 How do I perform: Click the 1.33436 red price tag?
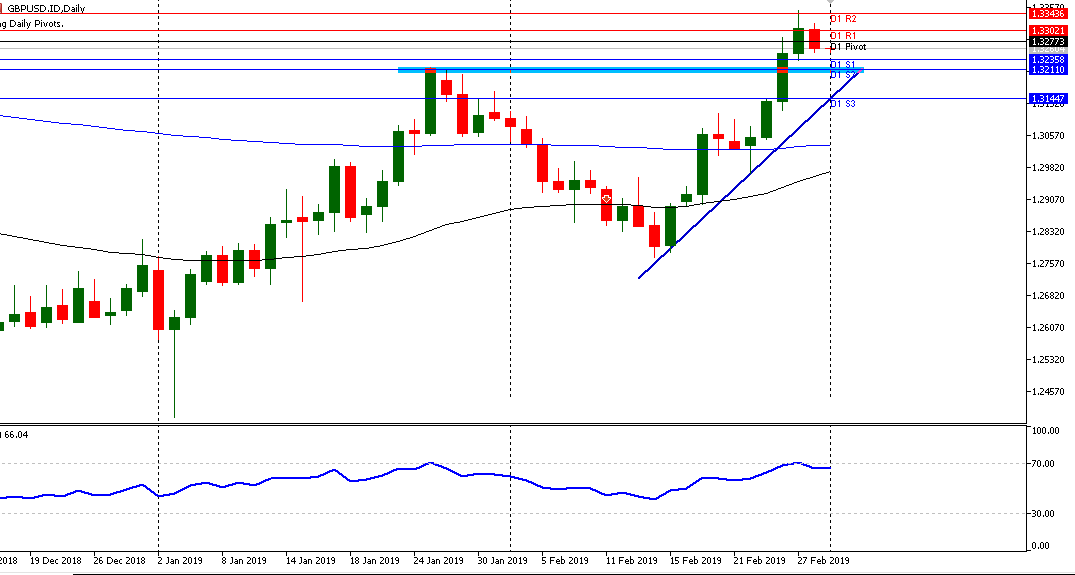point(1048,14)
